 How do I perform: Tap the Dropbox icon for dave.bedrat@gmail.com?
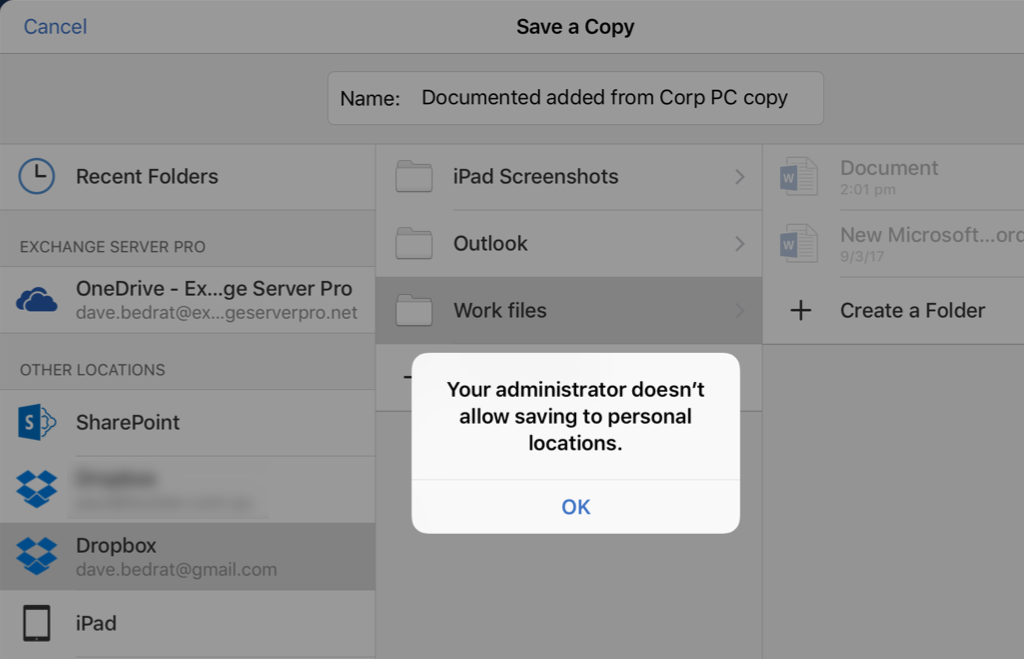tap(37, 556)
